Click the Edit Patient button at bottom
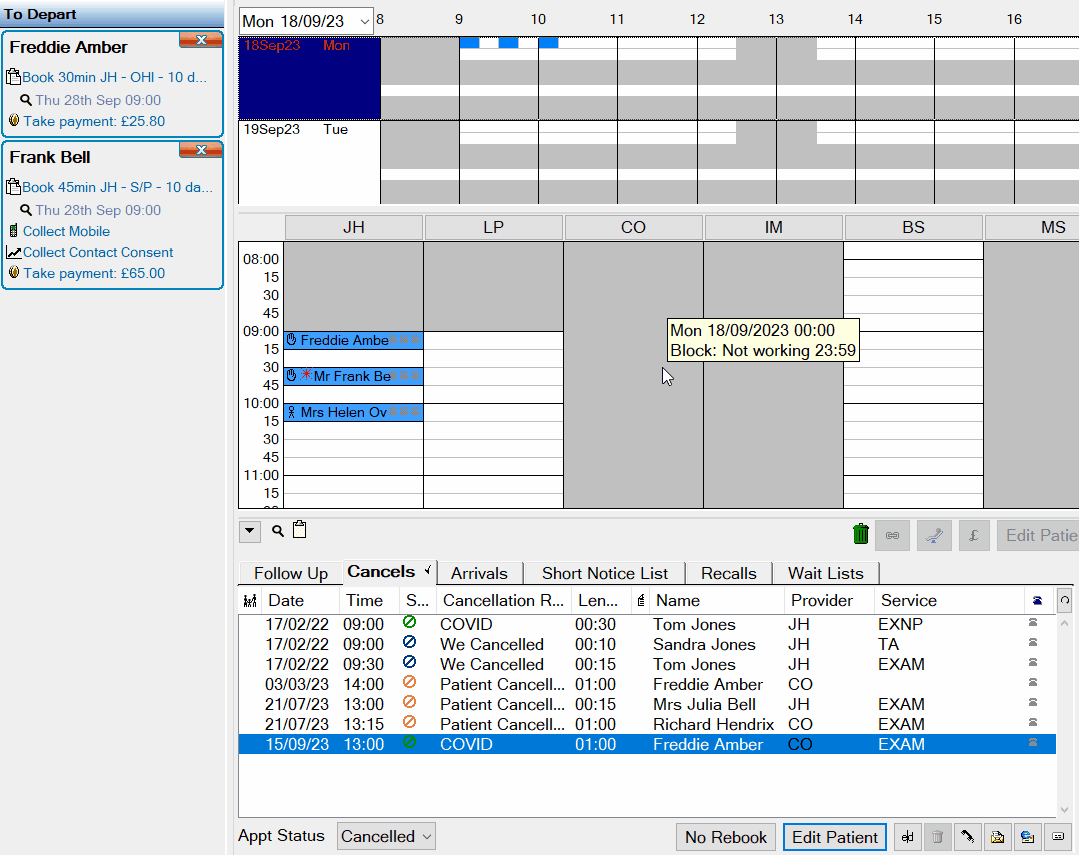The height and width of the screenshot is (855, 1079). 835,837
